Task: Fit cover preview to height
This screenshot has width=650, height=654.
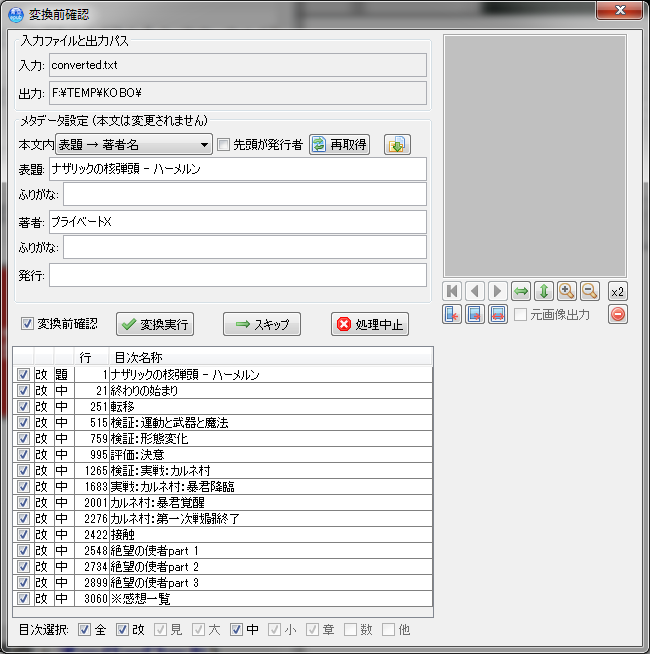Action: click(x=544, y=291)
